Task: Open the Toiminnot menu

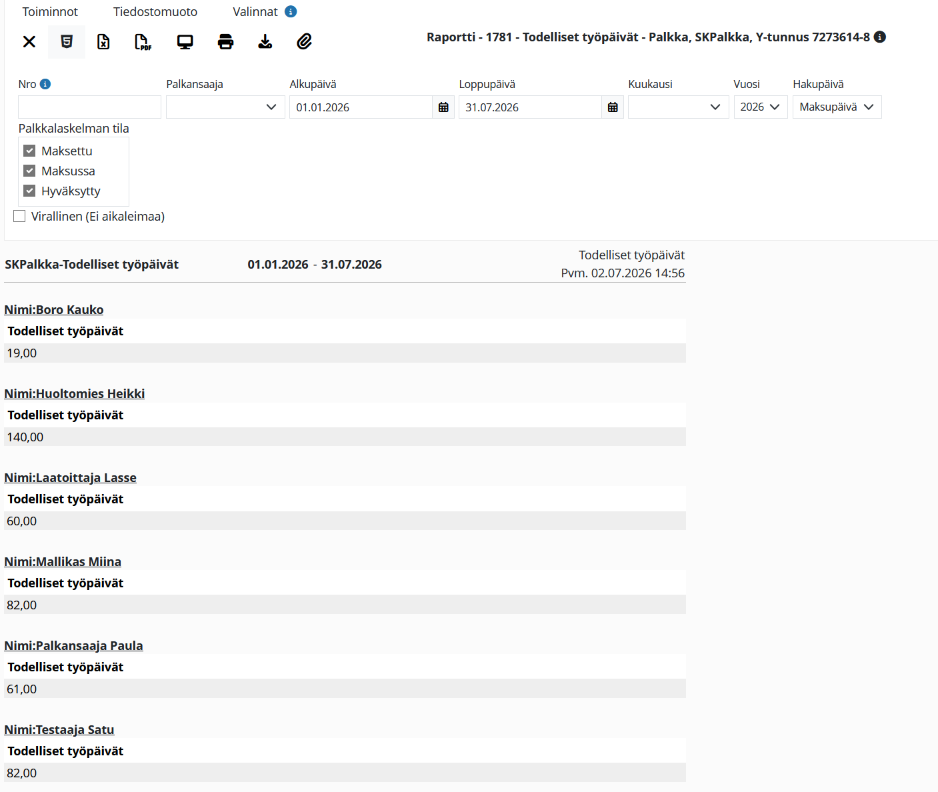Action: (50, 12)
